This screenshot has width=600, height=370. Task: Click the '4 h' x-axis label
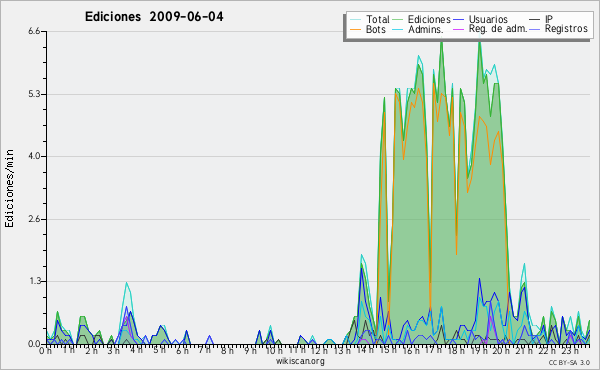pos(136,351)
